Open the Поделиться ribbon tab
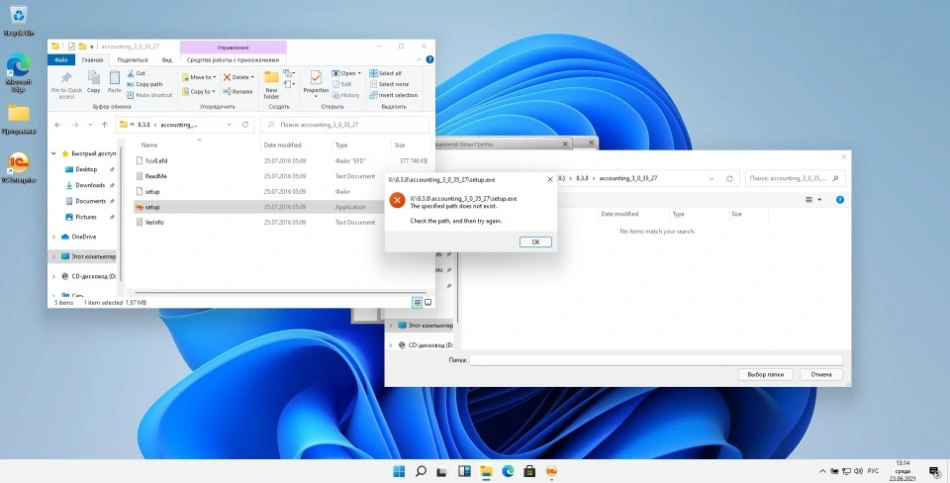 [x=131, y=60]
